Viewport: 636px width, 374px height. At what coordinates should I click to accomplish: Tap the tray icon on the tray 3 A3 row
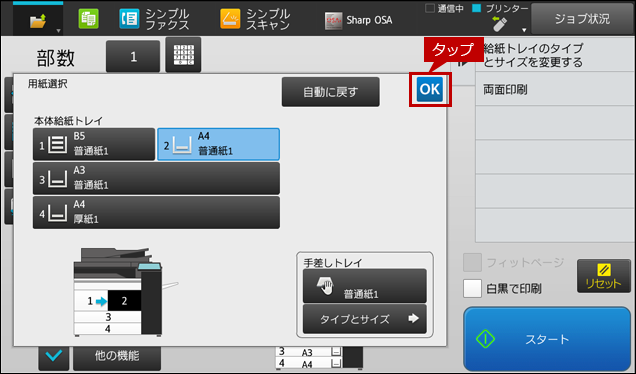58,178
